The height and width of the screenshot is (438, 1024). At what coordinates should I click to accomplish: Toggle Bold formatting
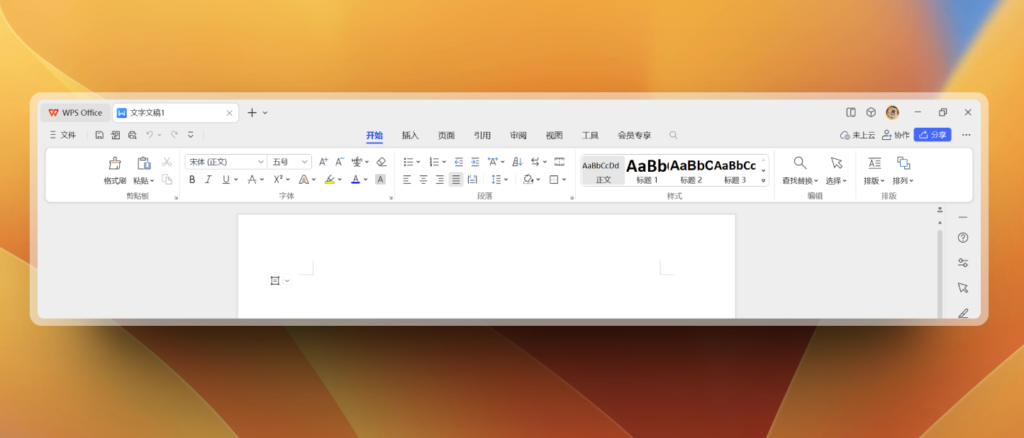[x=192, y=180]
